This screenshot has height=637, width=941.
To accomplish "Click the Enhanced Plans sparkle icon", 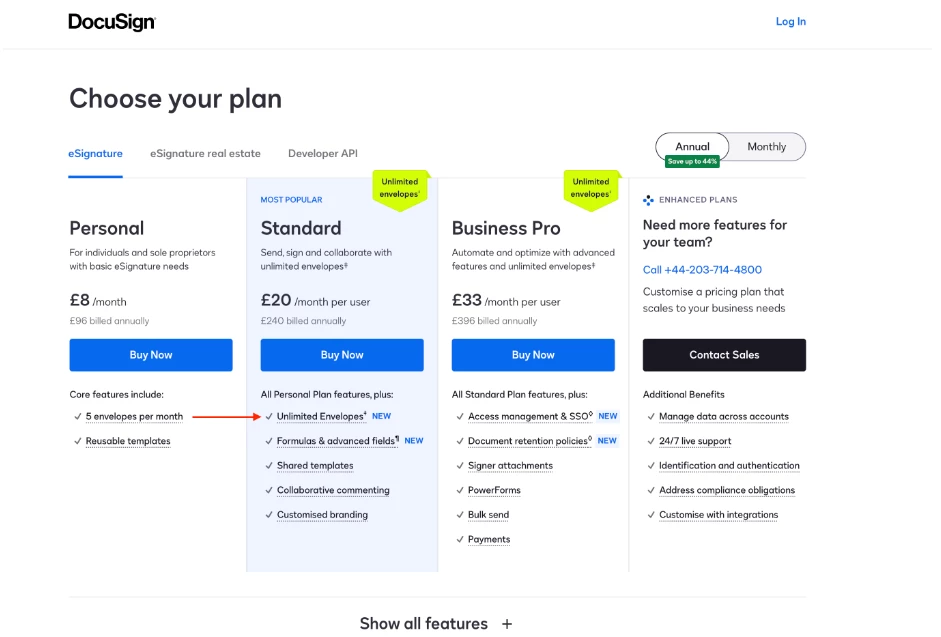I will pos(648,200).
